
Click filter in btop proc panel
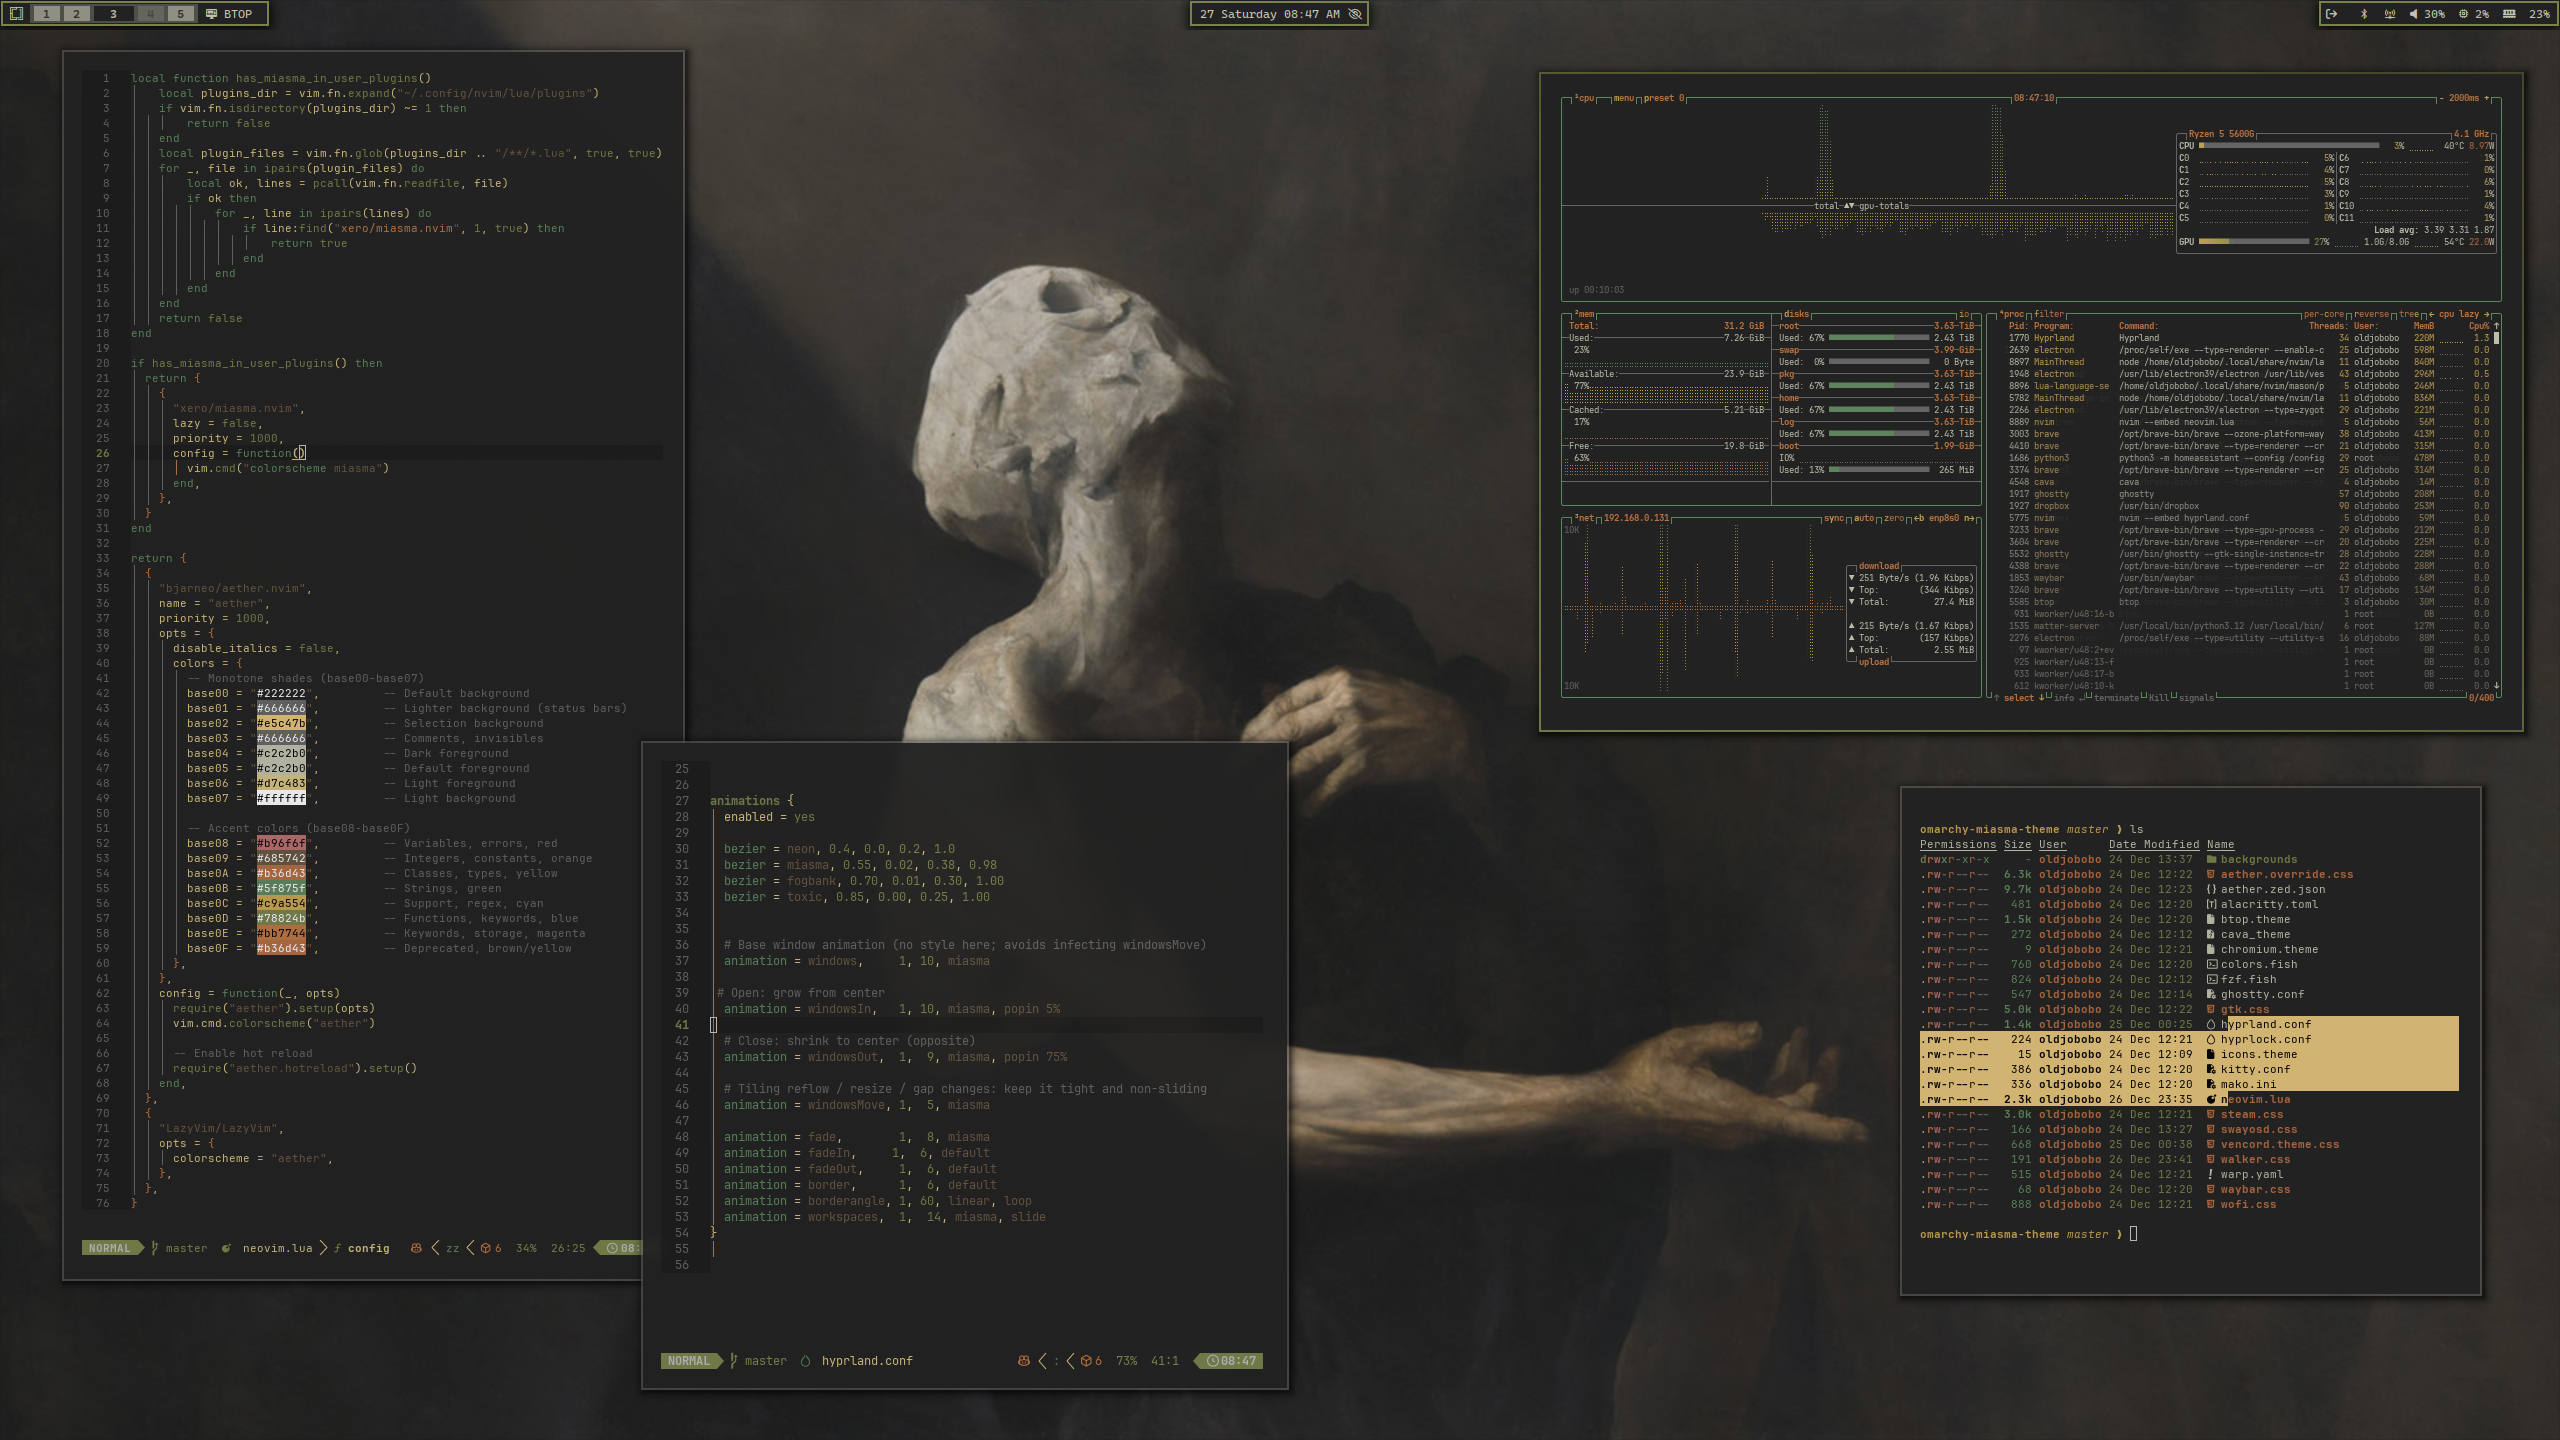click(2048, 314)
